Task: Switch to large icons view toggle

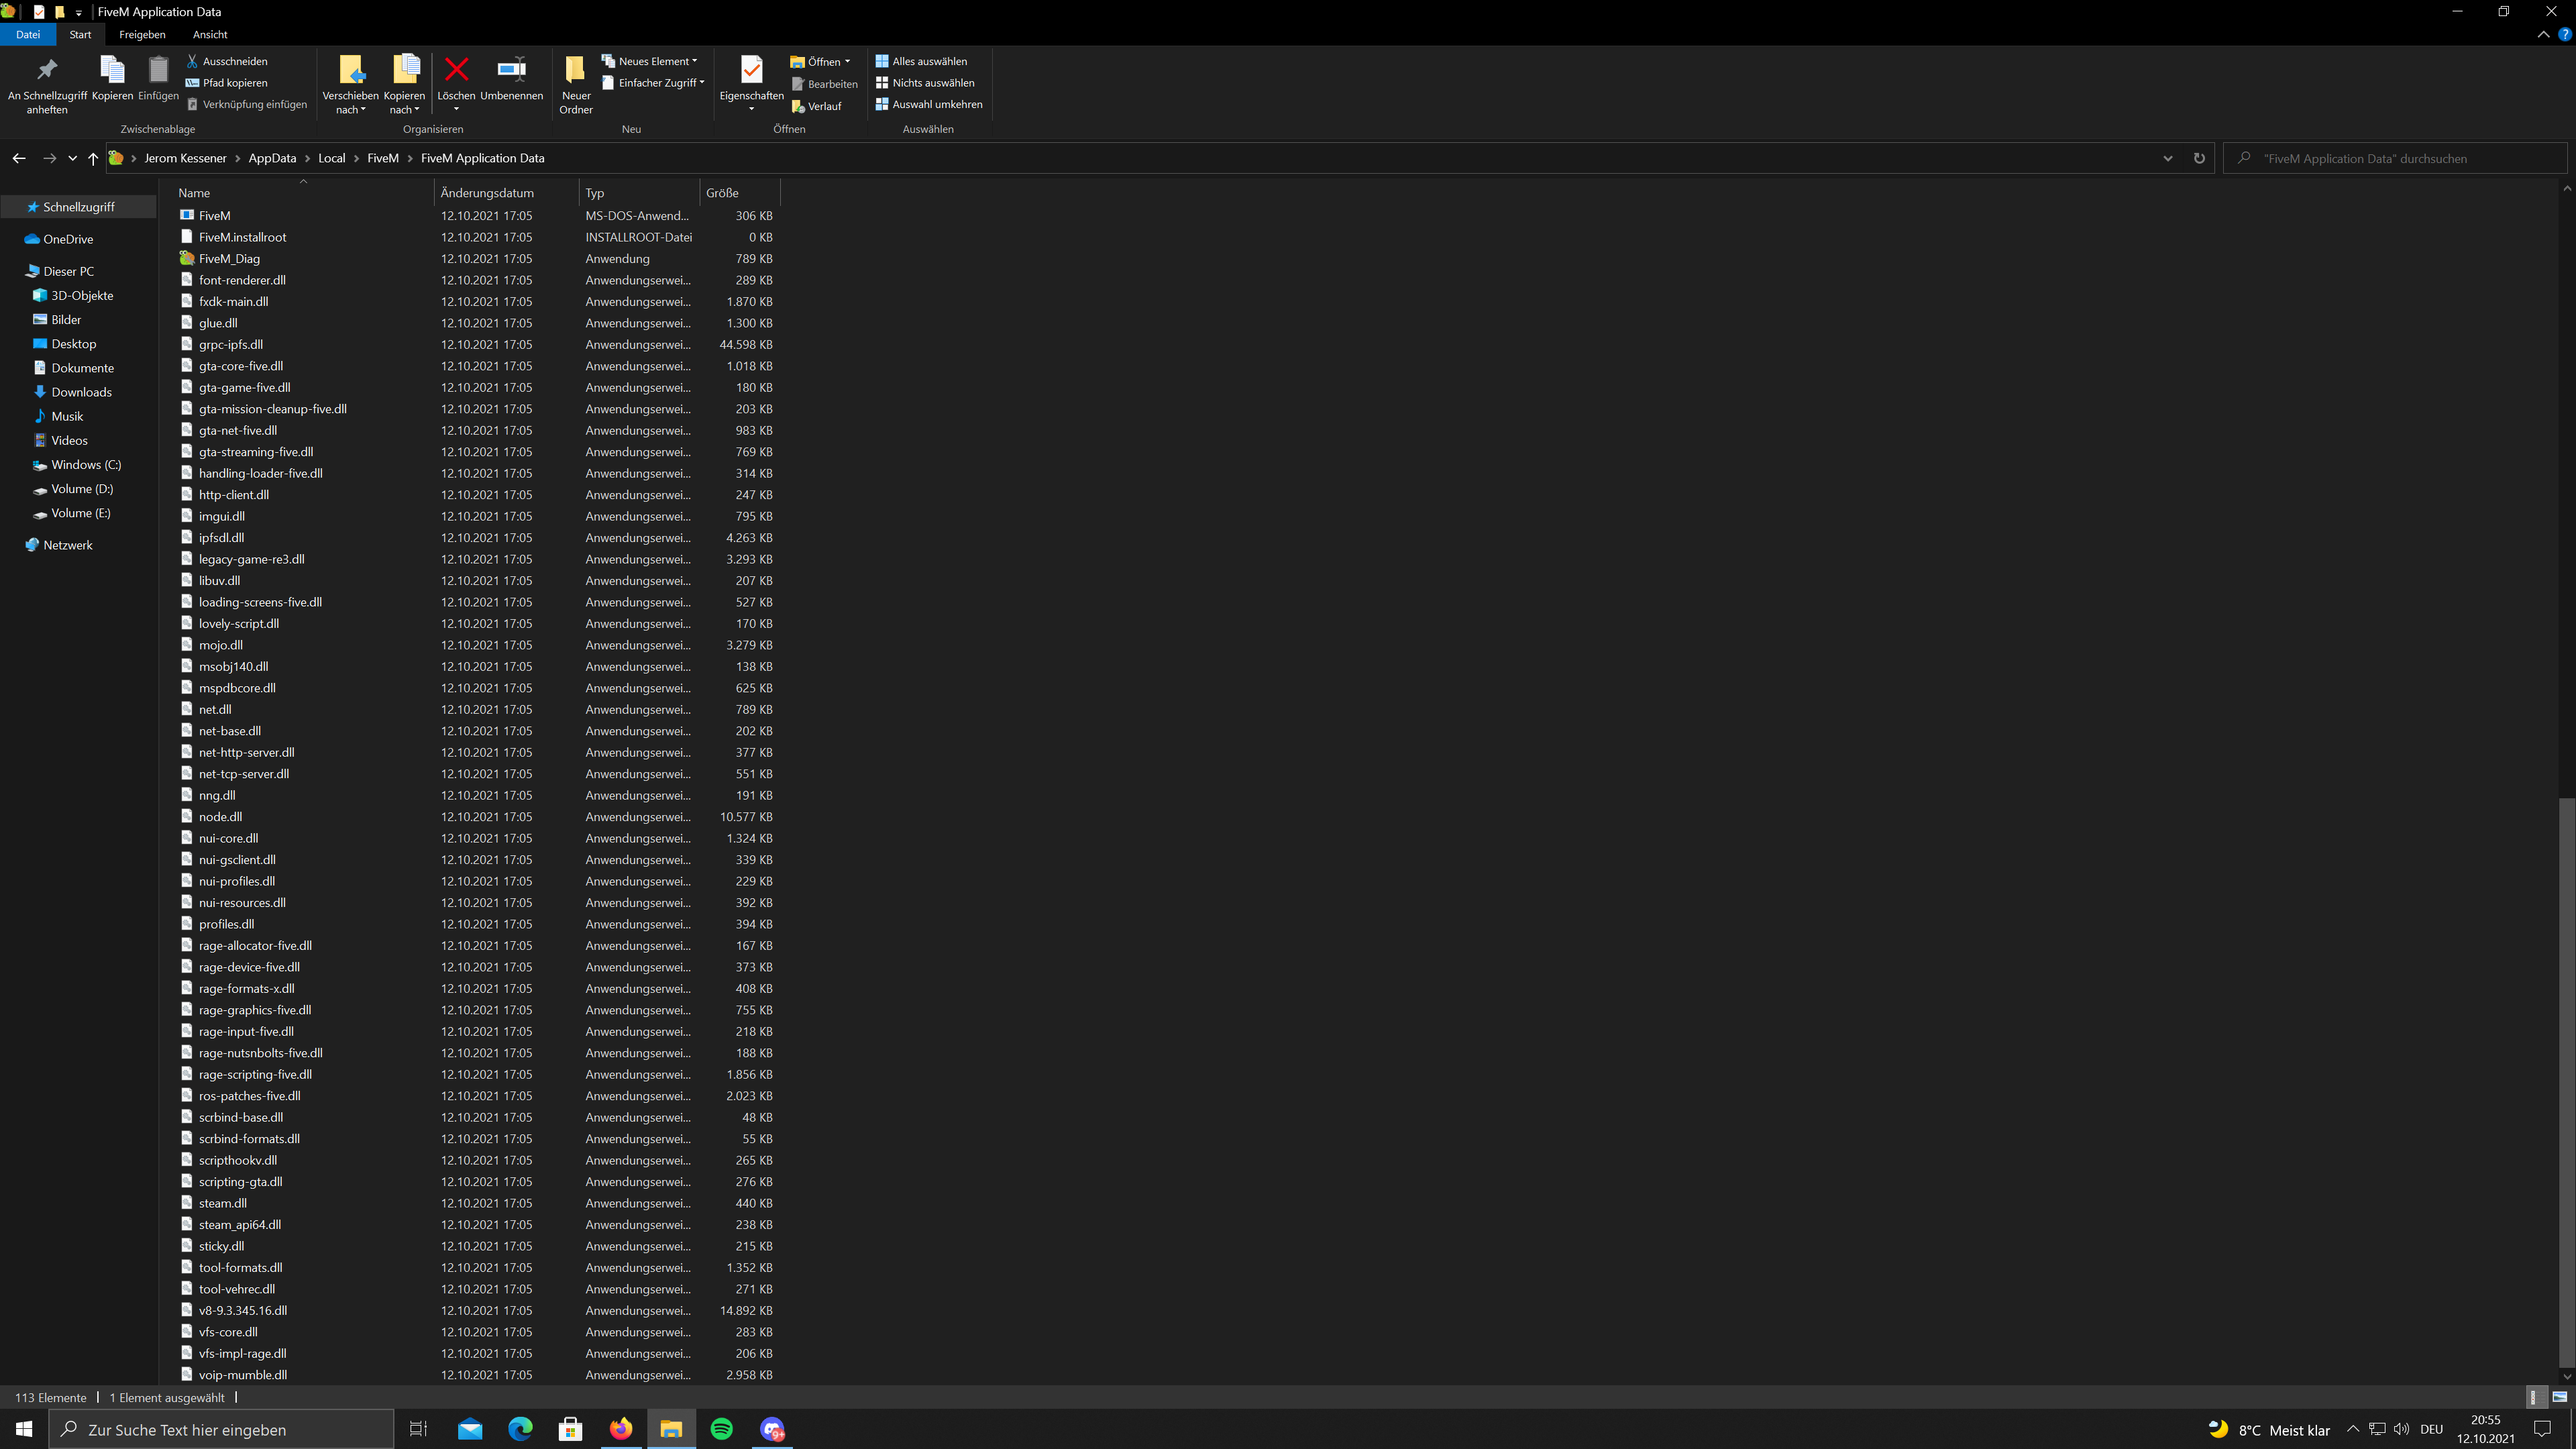Action: click(x=2559, y=1397)
